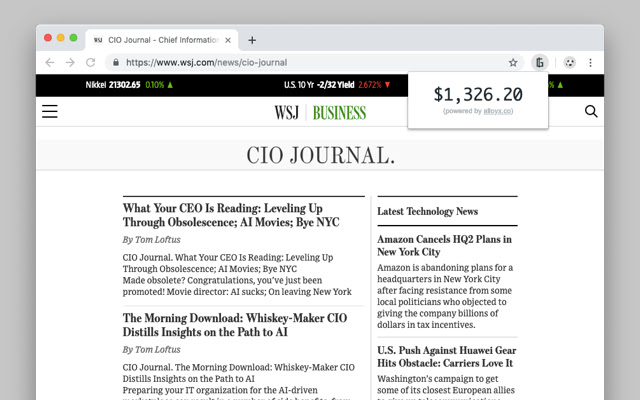Click the green macOS maximize window button
Screen dimensions: 640x400
pyautogui.click(x=73, y=38)
